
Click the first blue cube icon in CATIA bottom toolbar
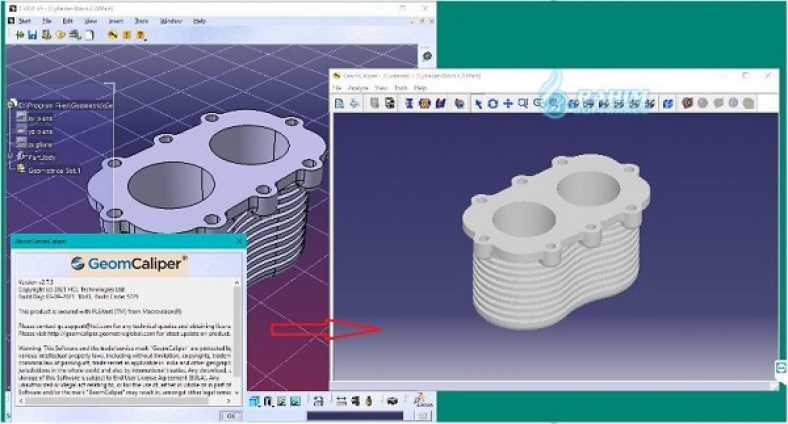[x=254, y=401]
